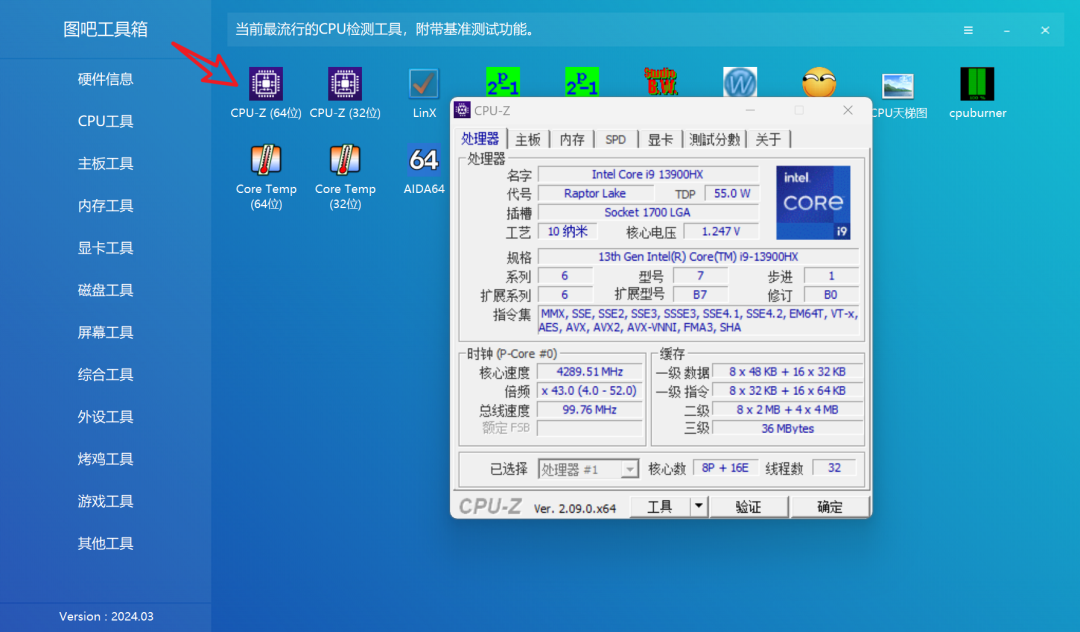Switch to 显卡 tab in CPU-Z

(x=660, y=140)
